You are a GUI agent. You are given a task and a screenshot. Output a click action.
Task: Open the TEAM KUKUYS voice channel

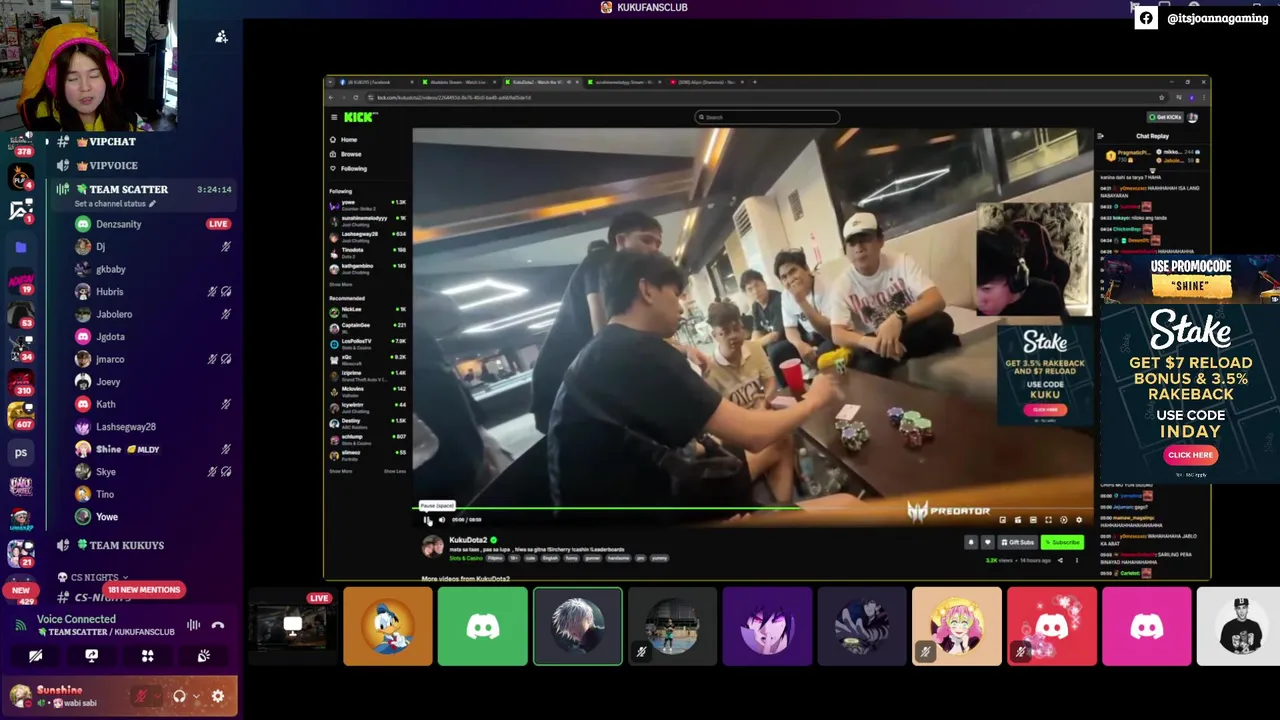coord(126,545)
